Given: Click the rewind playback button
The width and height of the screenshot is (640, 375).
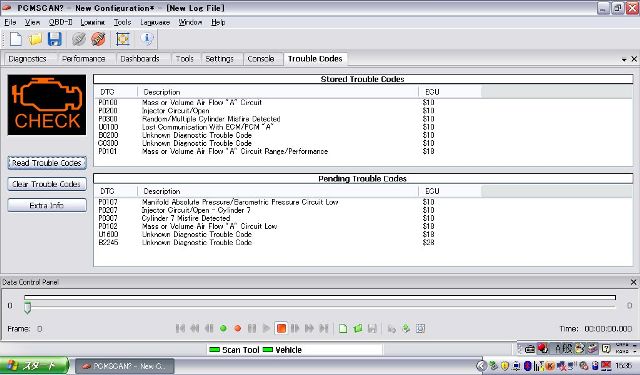Looking at the screenshot, I should pos(195,328).
